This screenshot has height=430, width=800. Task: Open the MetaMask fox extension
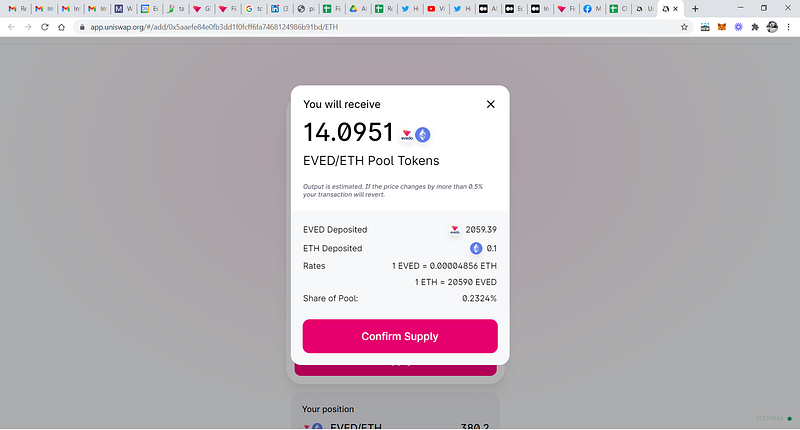pyautogui.click(x=722, y=27)
